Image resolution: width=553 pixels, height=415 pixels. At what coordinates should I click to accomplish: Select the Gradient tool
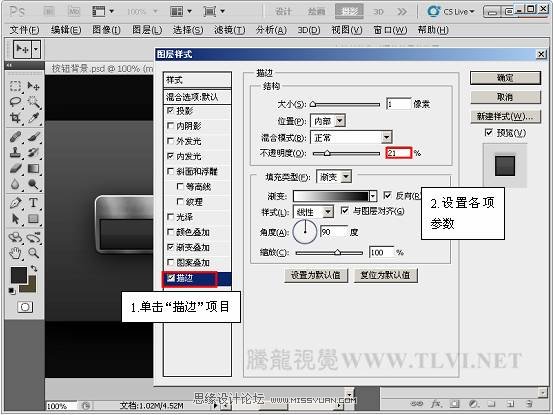(x=34, y=168)
